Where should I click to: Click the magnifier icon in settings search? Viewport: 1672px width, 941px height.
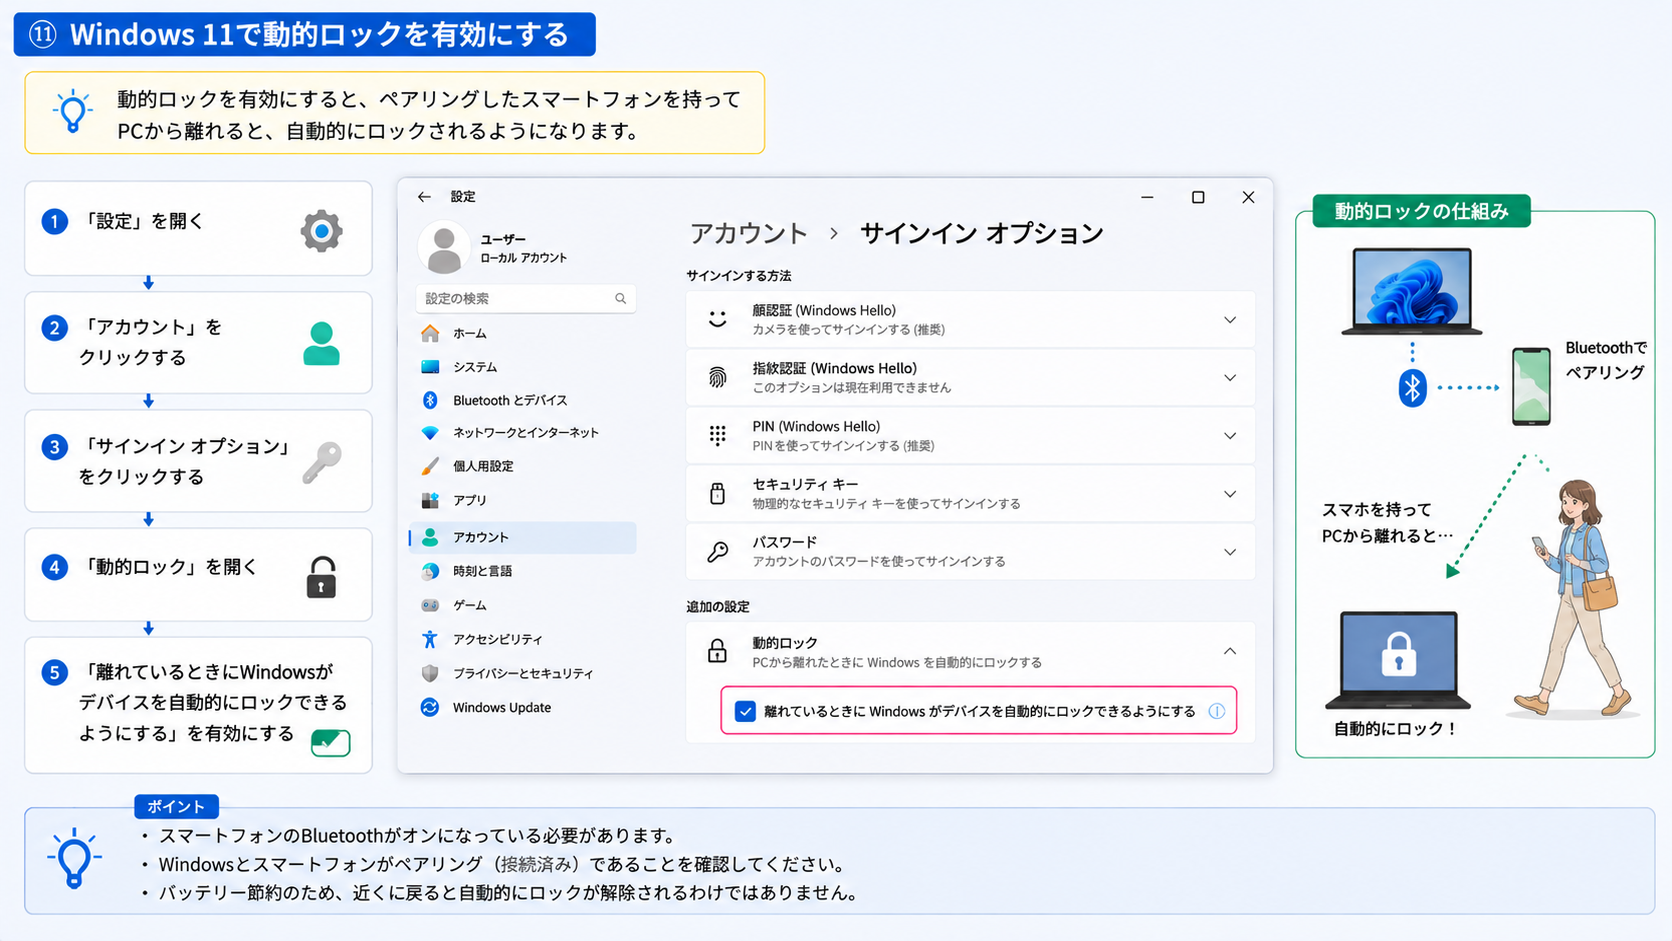pyautogui.click(x=621, y=298)
